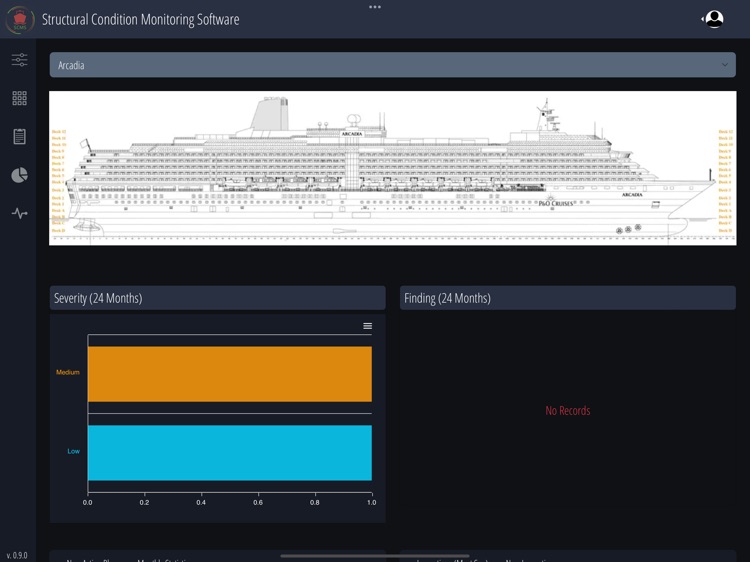The width and height of the screenshot is (750, 562).
Task: Click the 0.4 tick on chart axis
Action: (201, 502)
